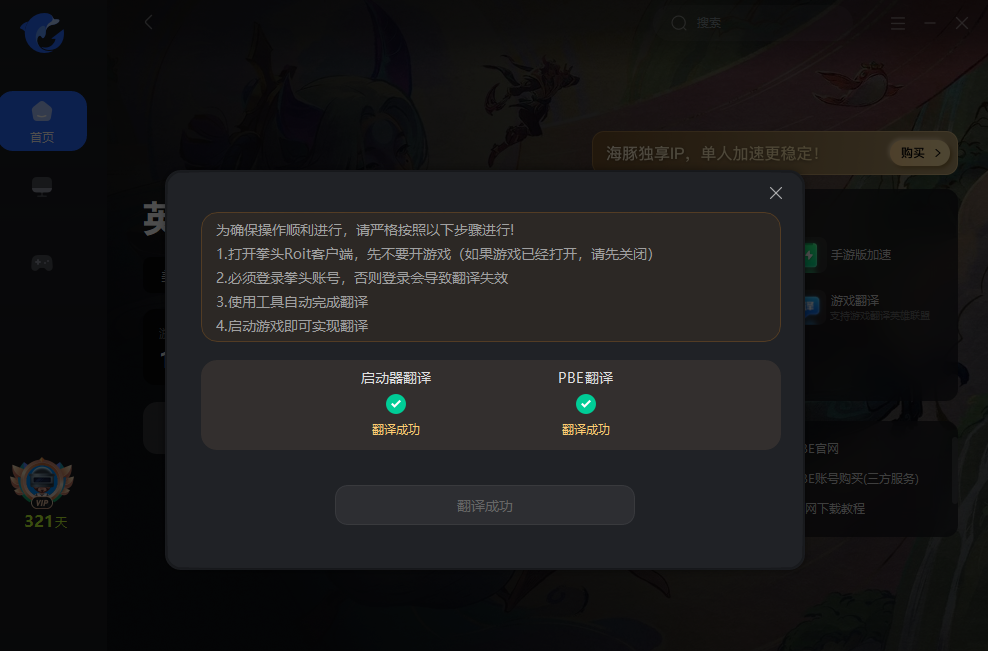Click the 购买 buy button
This screenshot has height=651, width=988.
tap(920, 153)
